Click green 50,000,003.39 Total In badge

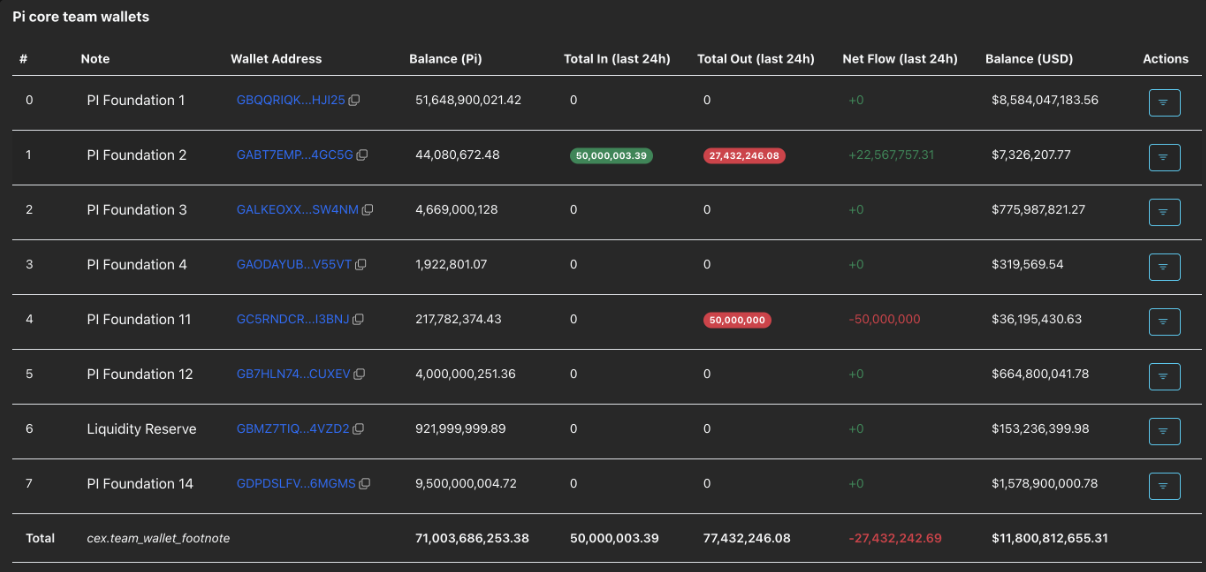(x=611, y=156)
